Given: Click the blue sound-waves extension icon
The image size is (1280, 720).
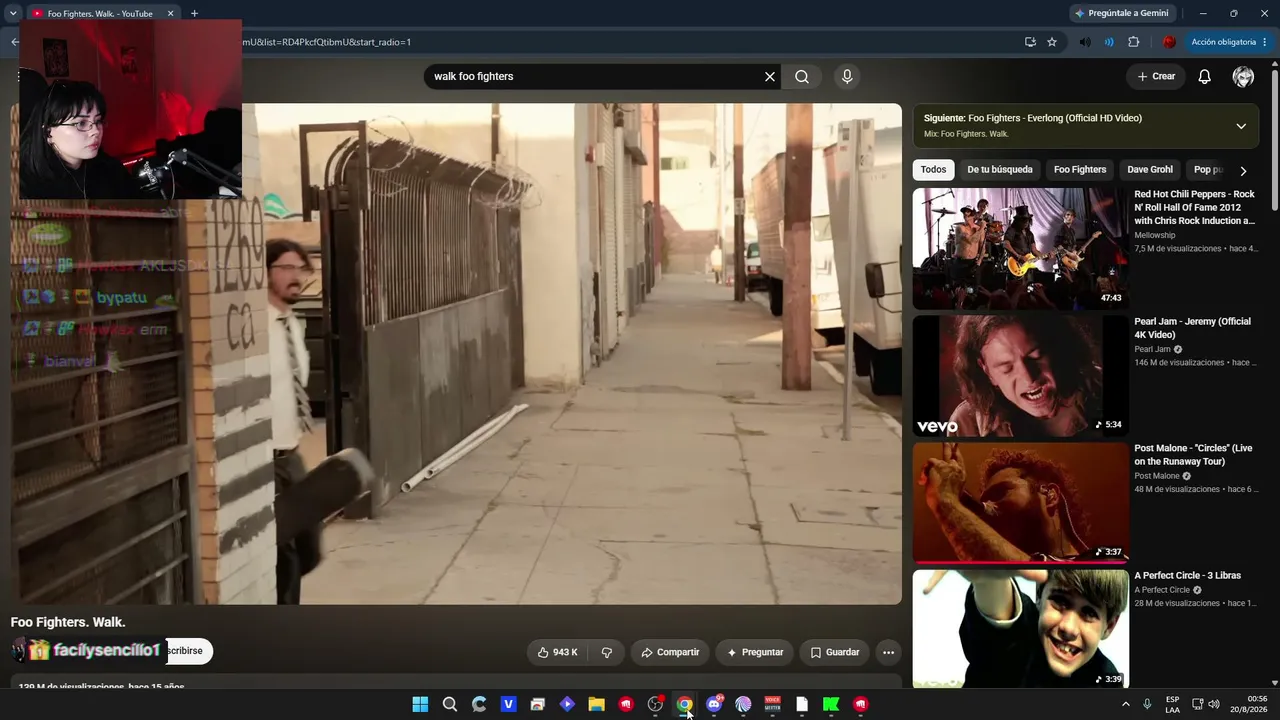Looking at the screenshot, I should pyautogui.click(x=1109, y=42).
